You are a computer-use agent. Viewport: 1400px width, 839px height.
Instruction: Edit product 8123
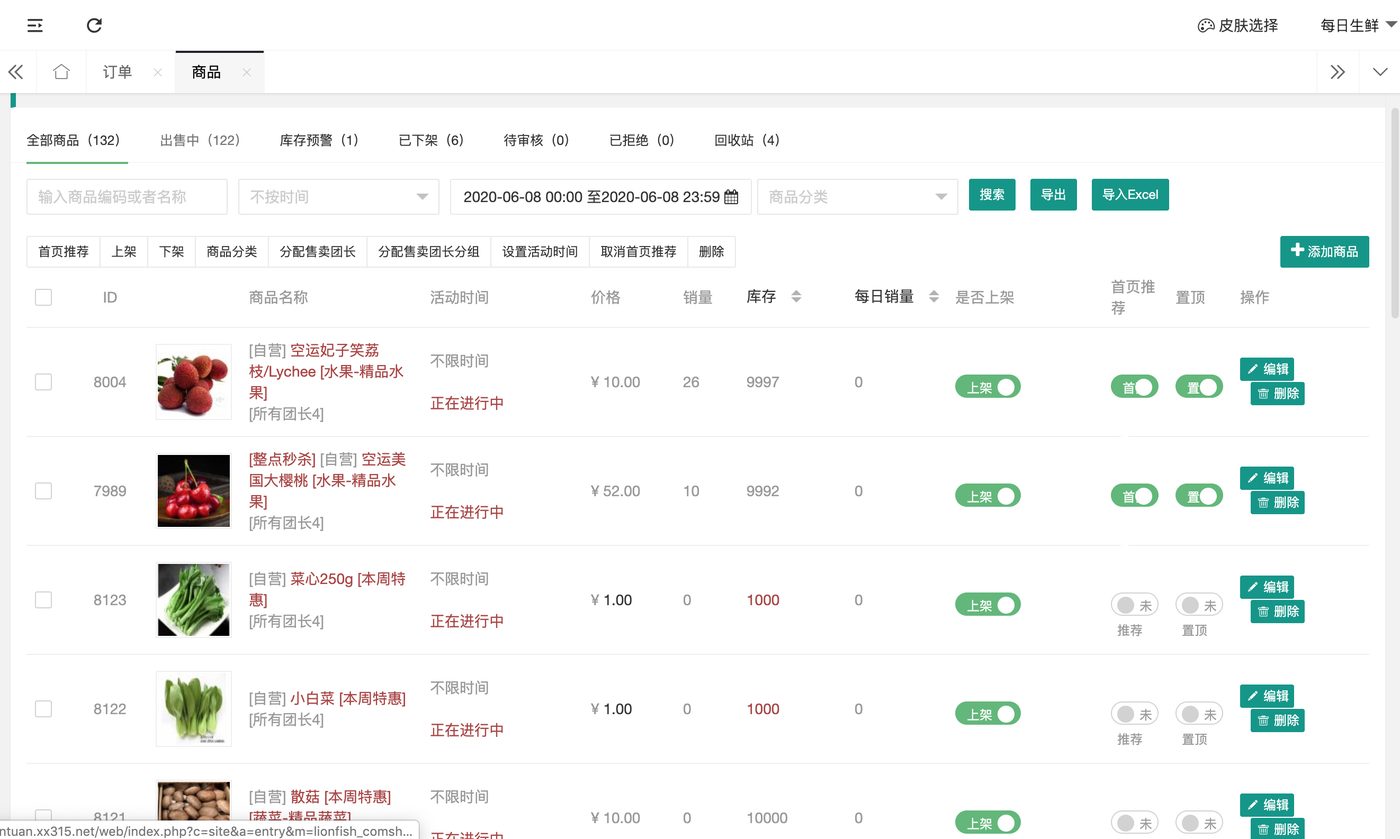(x=1267, y=587)
